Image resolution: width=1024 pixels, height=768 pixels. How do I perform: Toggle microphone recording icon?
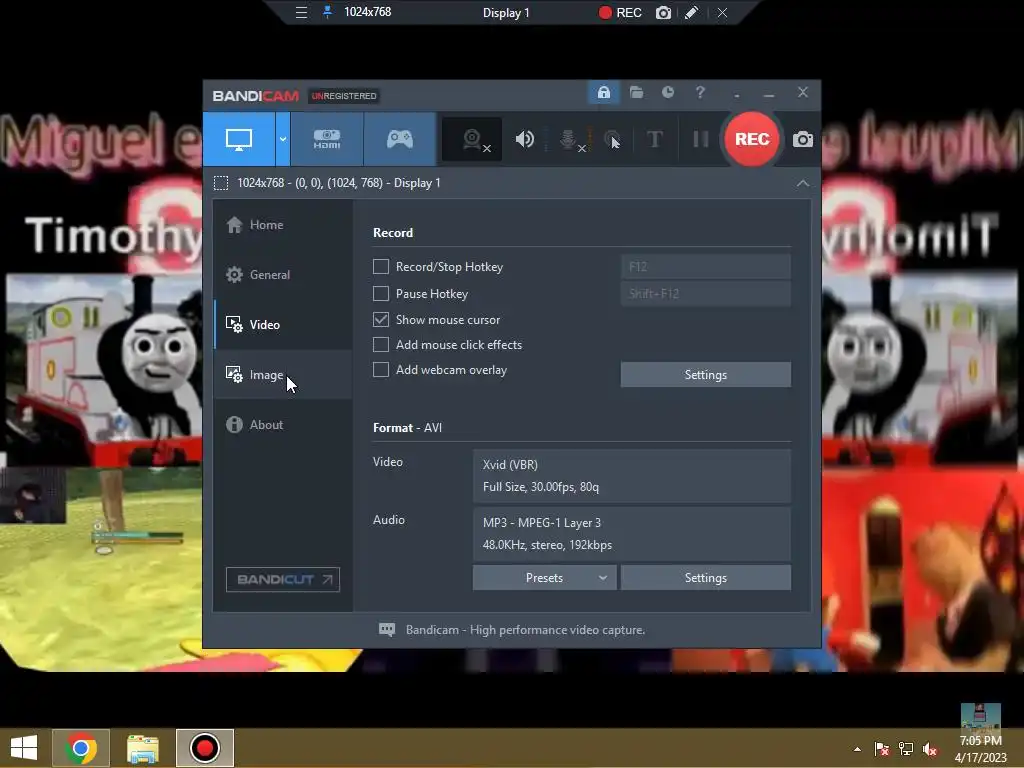pyautogui.click(x=569, y=139)
